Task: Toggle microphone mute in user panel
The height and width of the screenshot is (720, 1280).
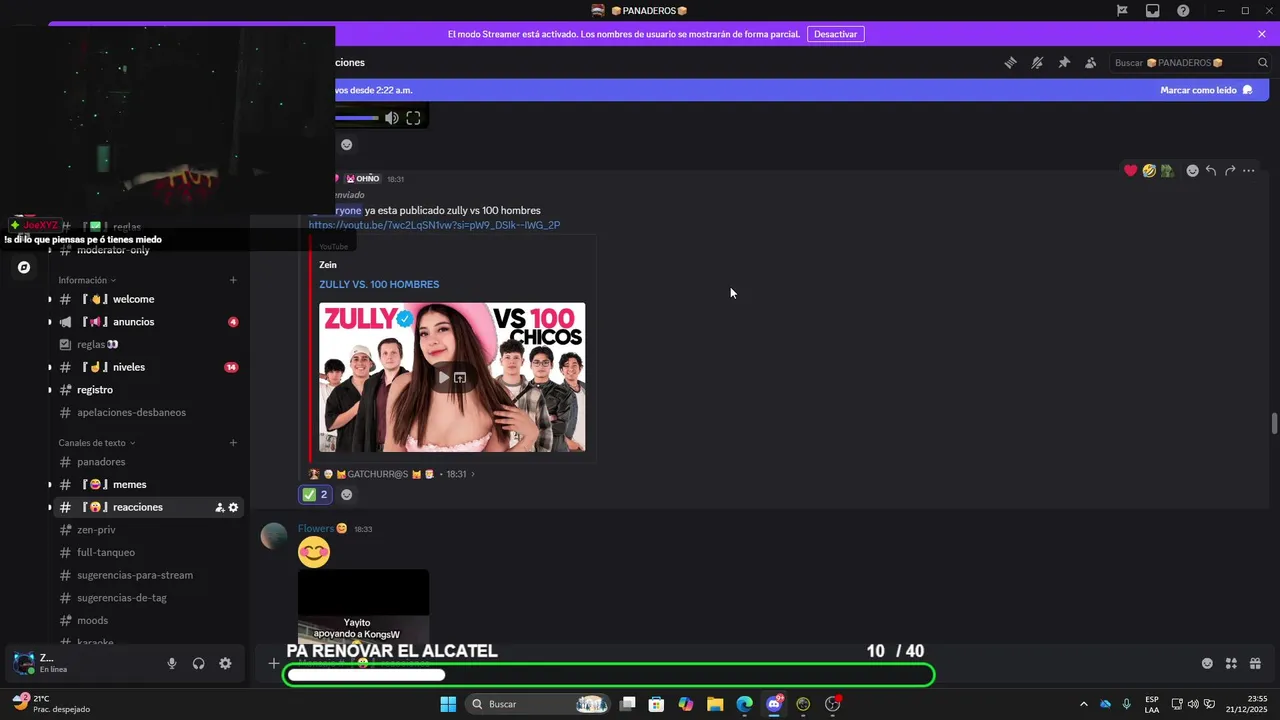Action: [172, 663]
